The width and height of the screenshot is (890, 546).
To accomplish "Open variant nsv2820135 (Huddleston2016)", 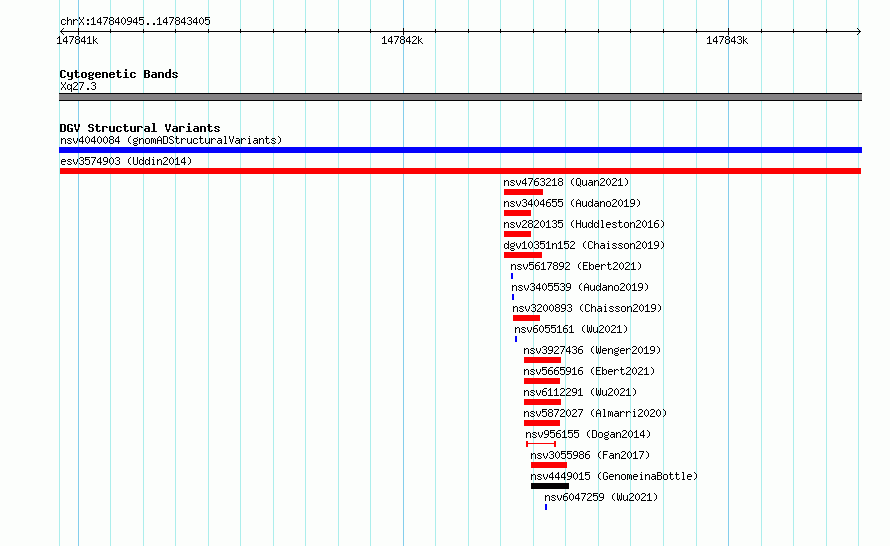I will (x=583, y=224).
